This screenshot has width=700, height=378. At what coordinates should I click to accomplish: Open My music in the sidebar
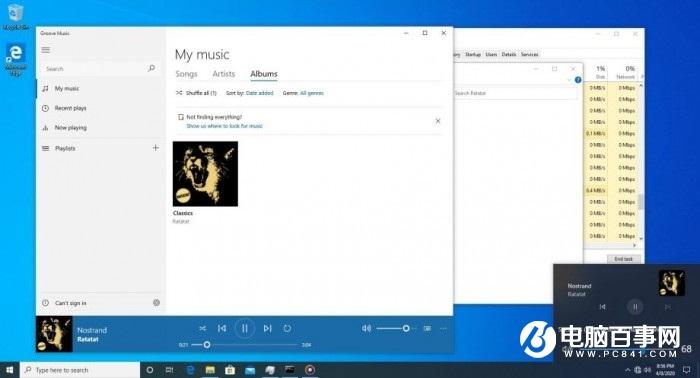click(x=100, y=88)
